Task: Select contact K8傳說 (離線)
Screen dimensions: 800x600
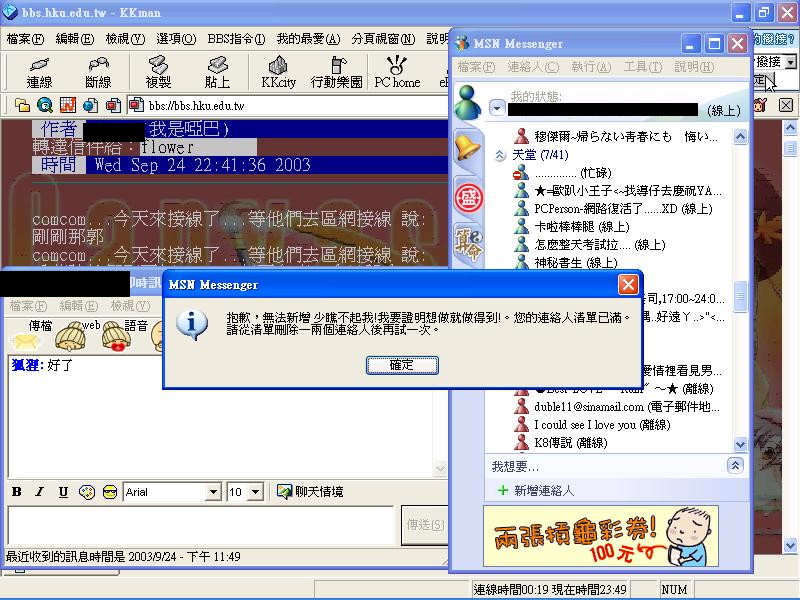Action: pyautogui.click(x=570, y=442)
